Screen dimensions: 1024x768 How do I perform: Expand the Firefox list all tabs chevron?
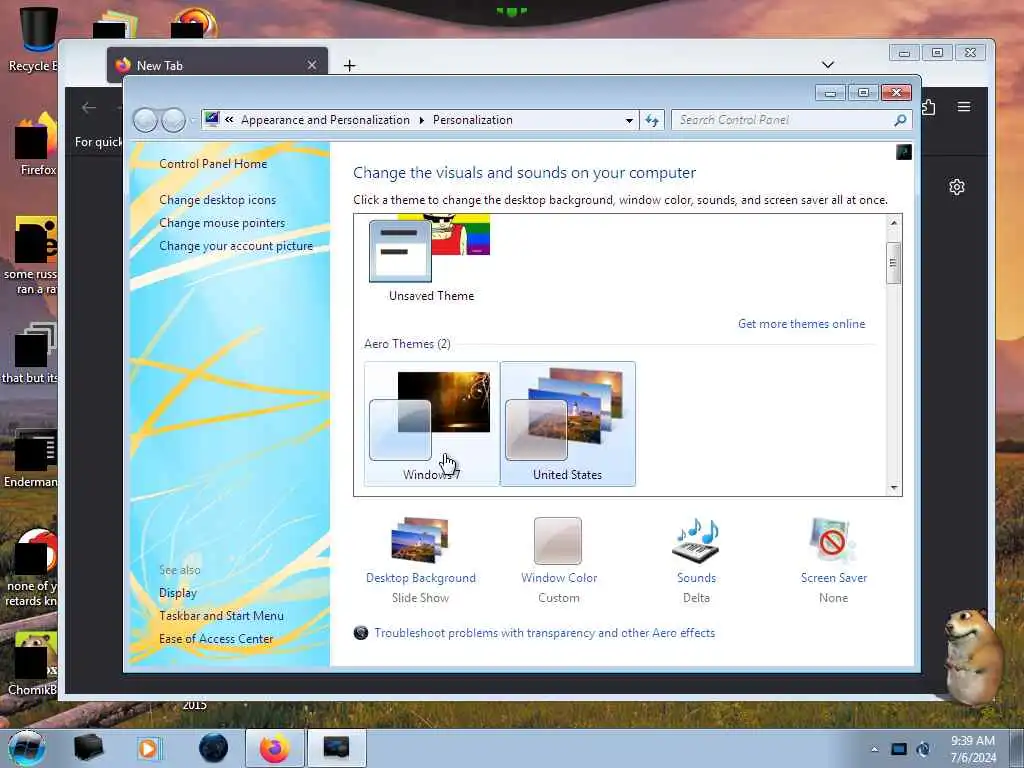pyautogui.click(x=828, y=64)
